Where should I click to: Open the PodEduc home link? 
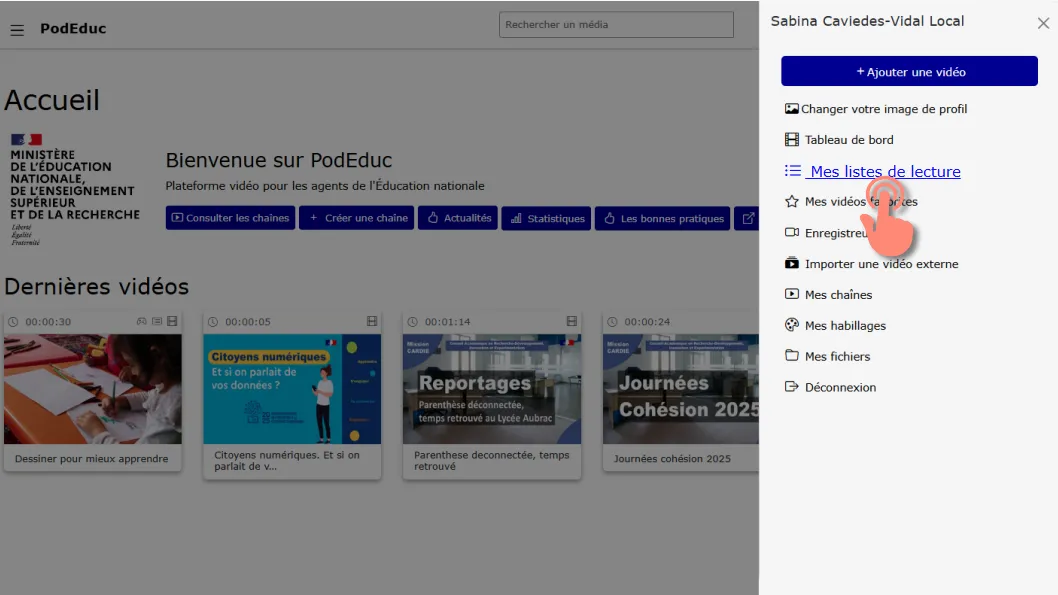[x=73, y=28]
